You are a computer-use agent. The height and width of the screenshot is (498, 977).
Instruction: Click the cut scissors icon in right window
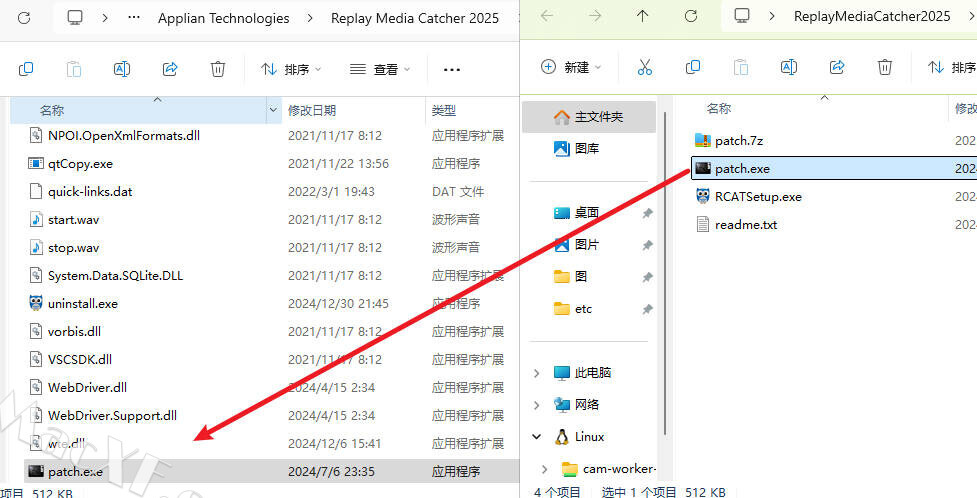pos(645,67)
